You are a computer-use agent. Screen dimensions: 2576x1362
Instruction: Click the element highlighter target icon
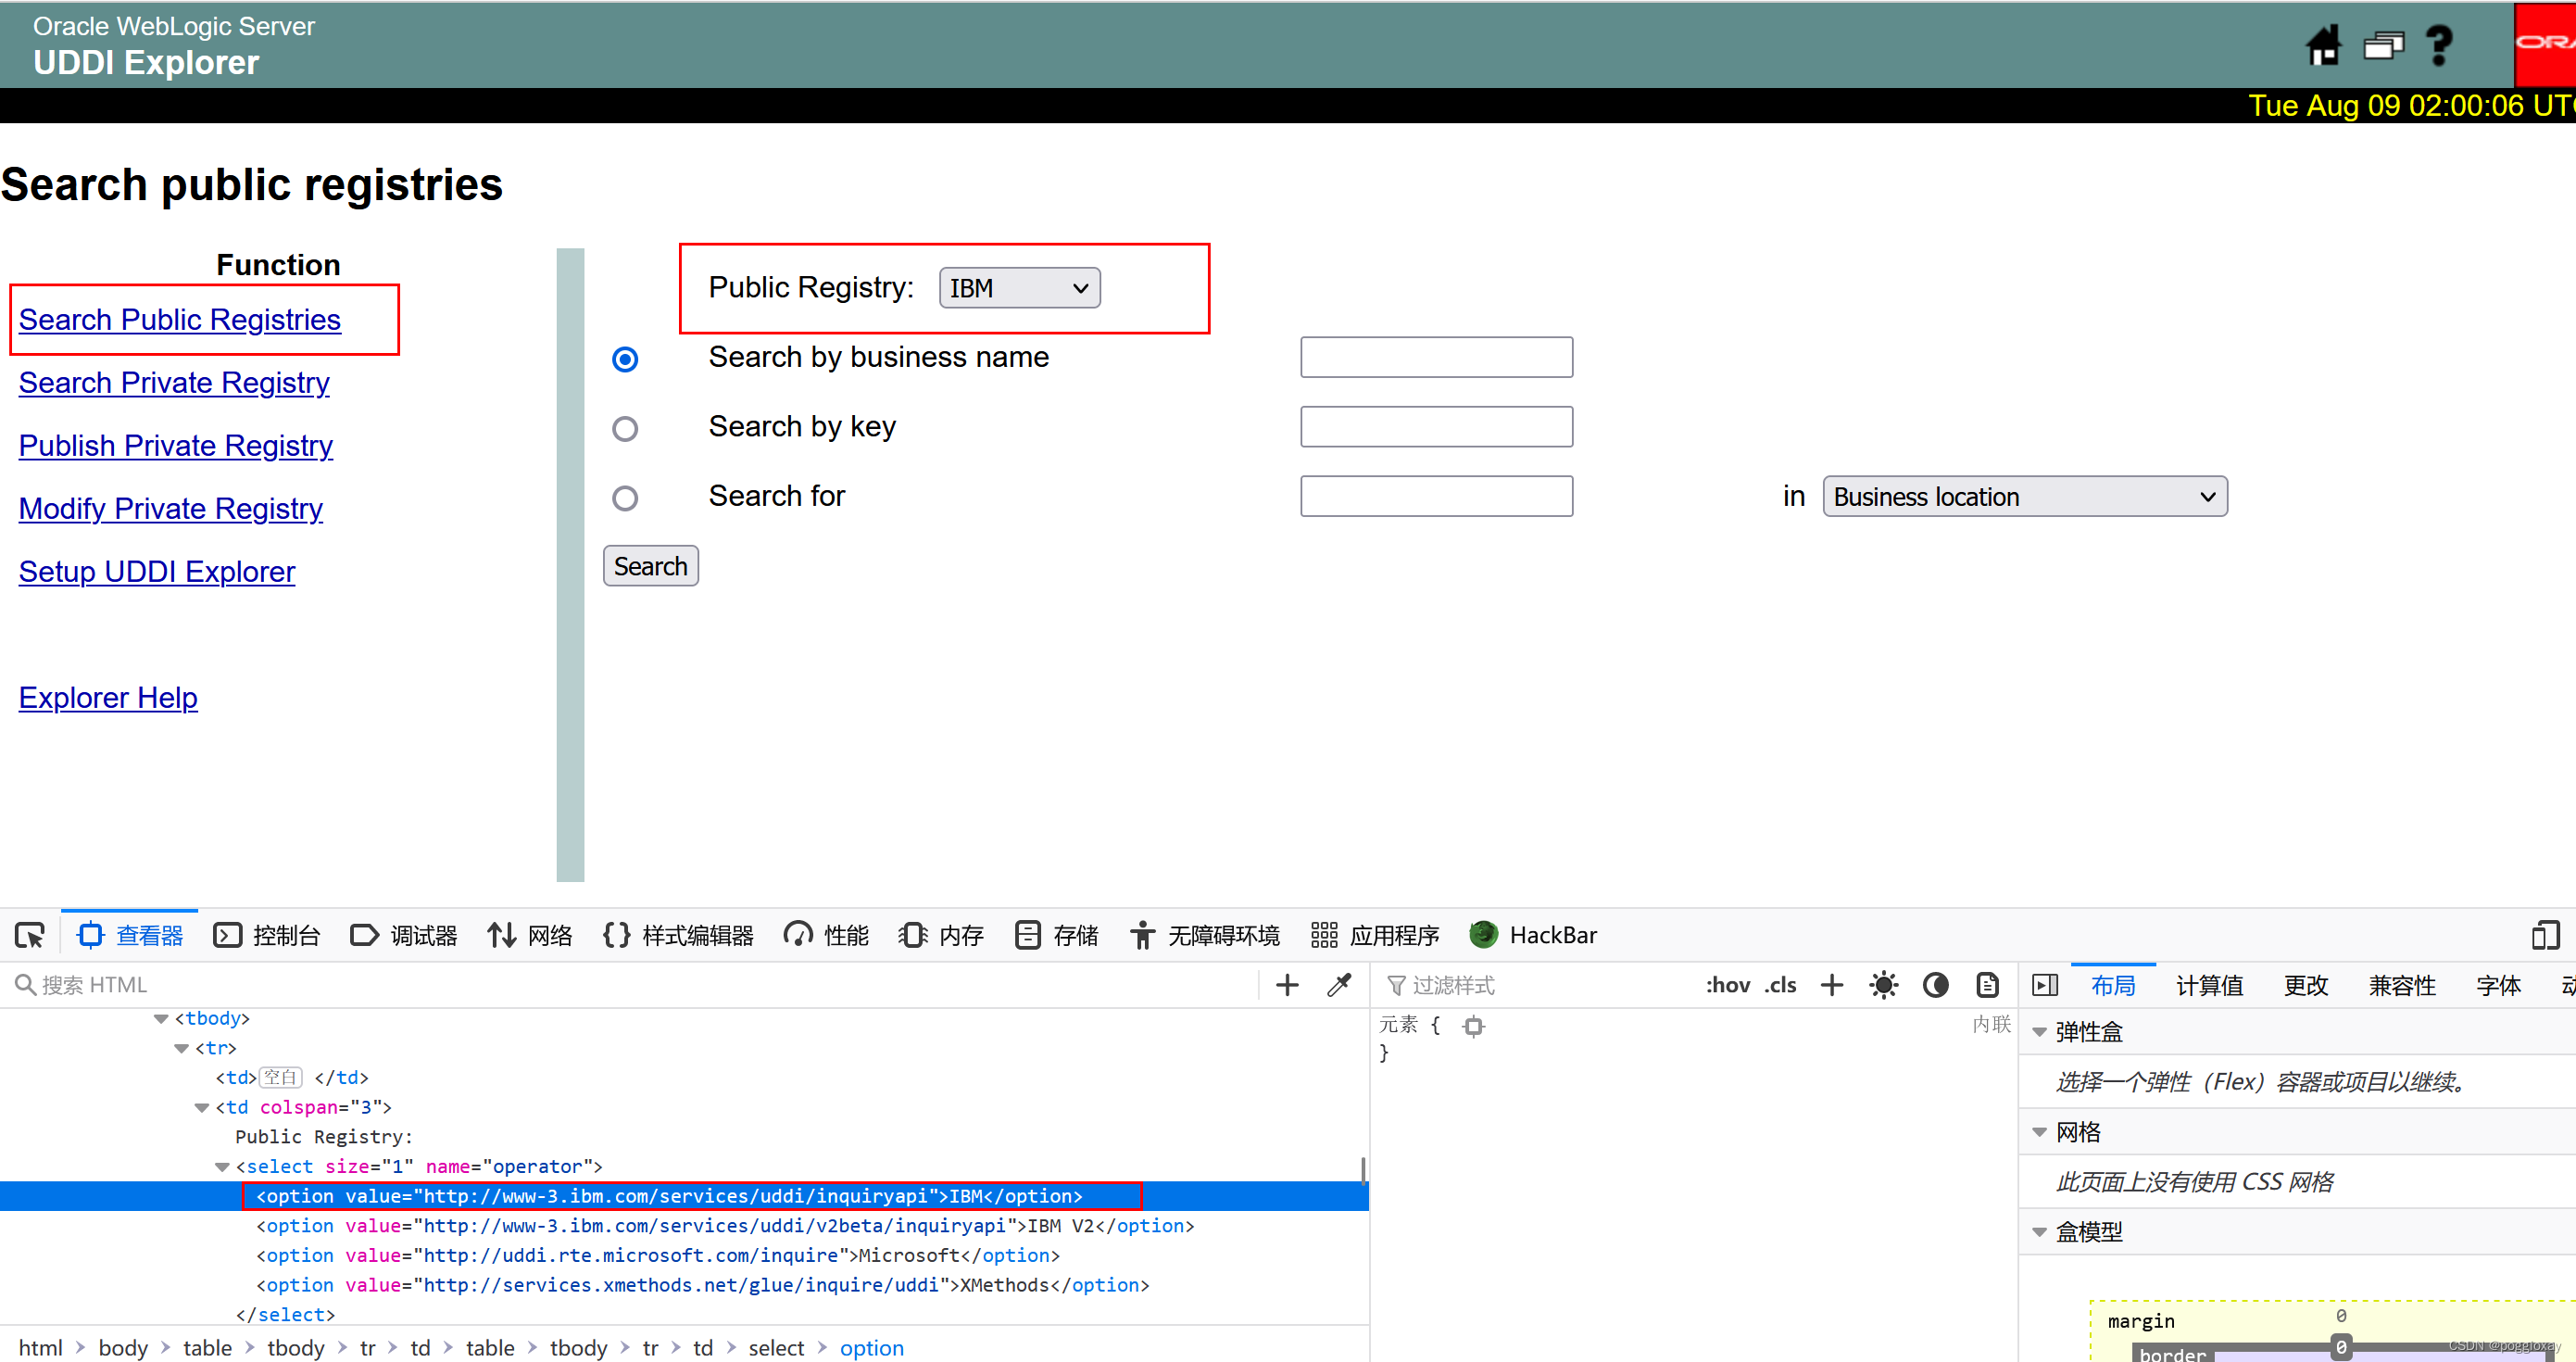pos(1473,1026)
